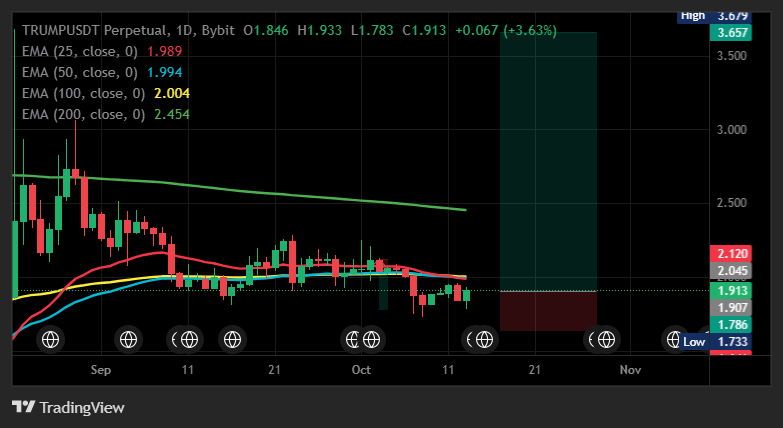Select the TRUMPUSDT Perpetual symbol title
This screenshot has height=428, width=783.
coord(94,30)
